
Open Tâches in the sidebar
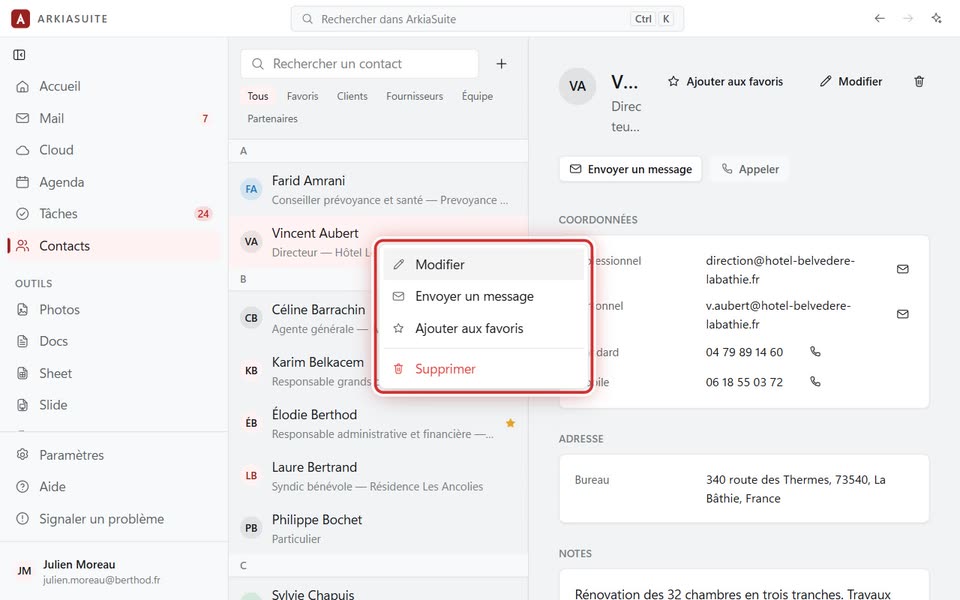(x=114, y=214)
